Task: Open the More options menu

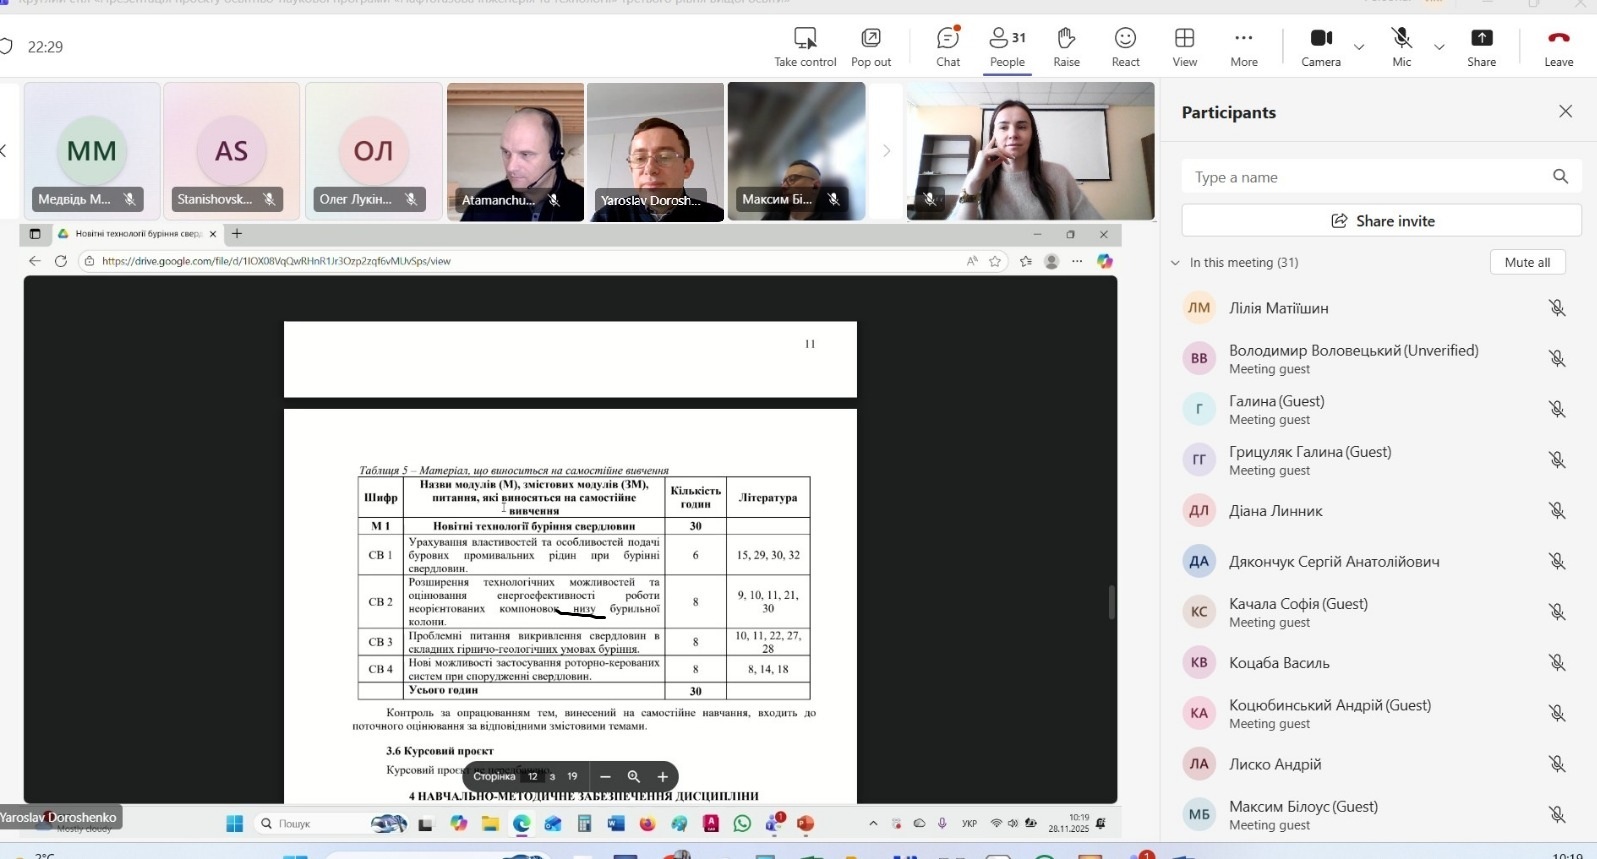Action: tap(1243, 46)
